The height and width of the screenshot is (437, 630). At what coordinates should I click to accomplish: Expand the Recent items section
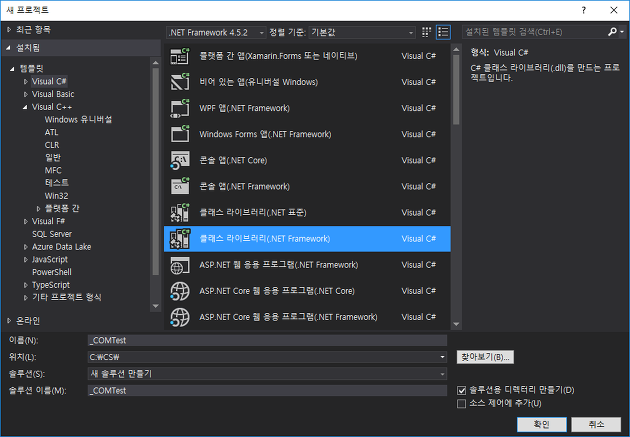coord(9,30)
